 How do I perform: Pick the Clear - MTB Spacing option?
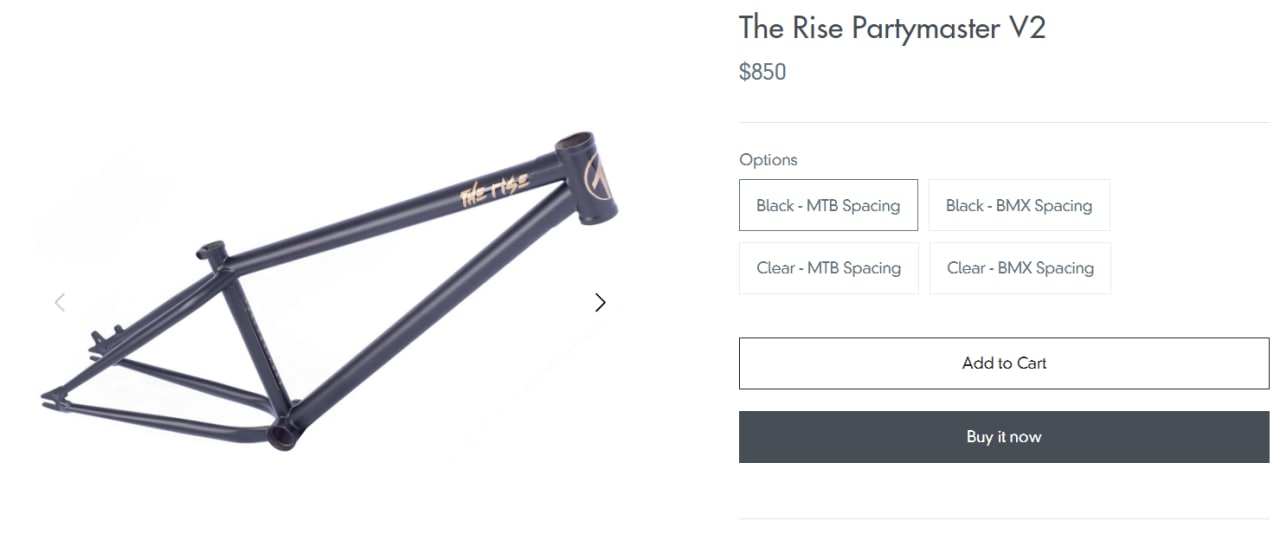(828, 268)
